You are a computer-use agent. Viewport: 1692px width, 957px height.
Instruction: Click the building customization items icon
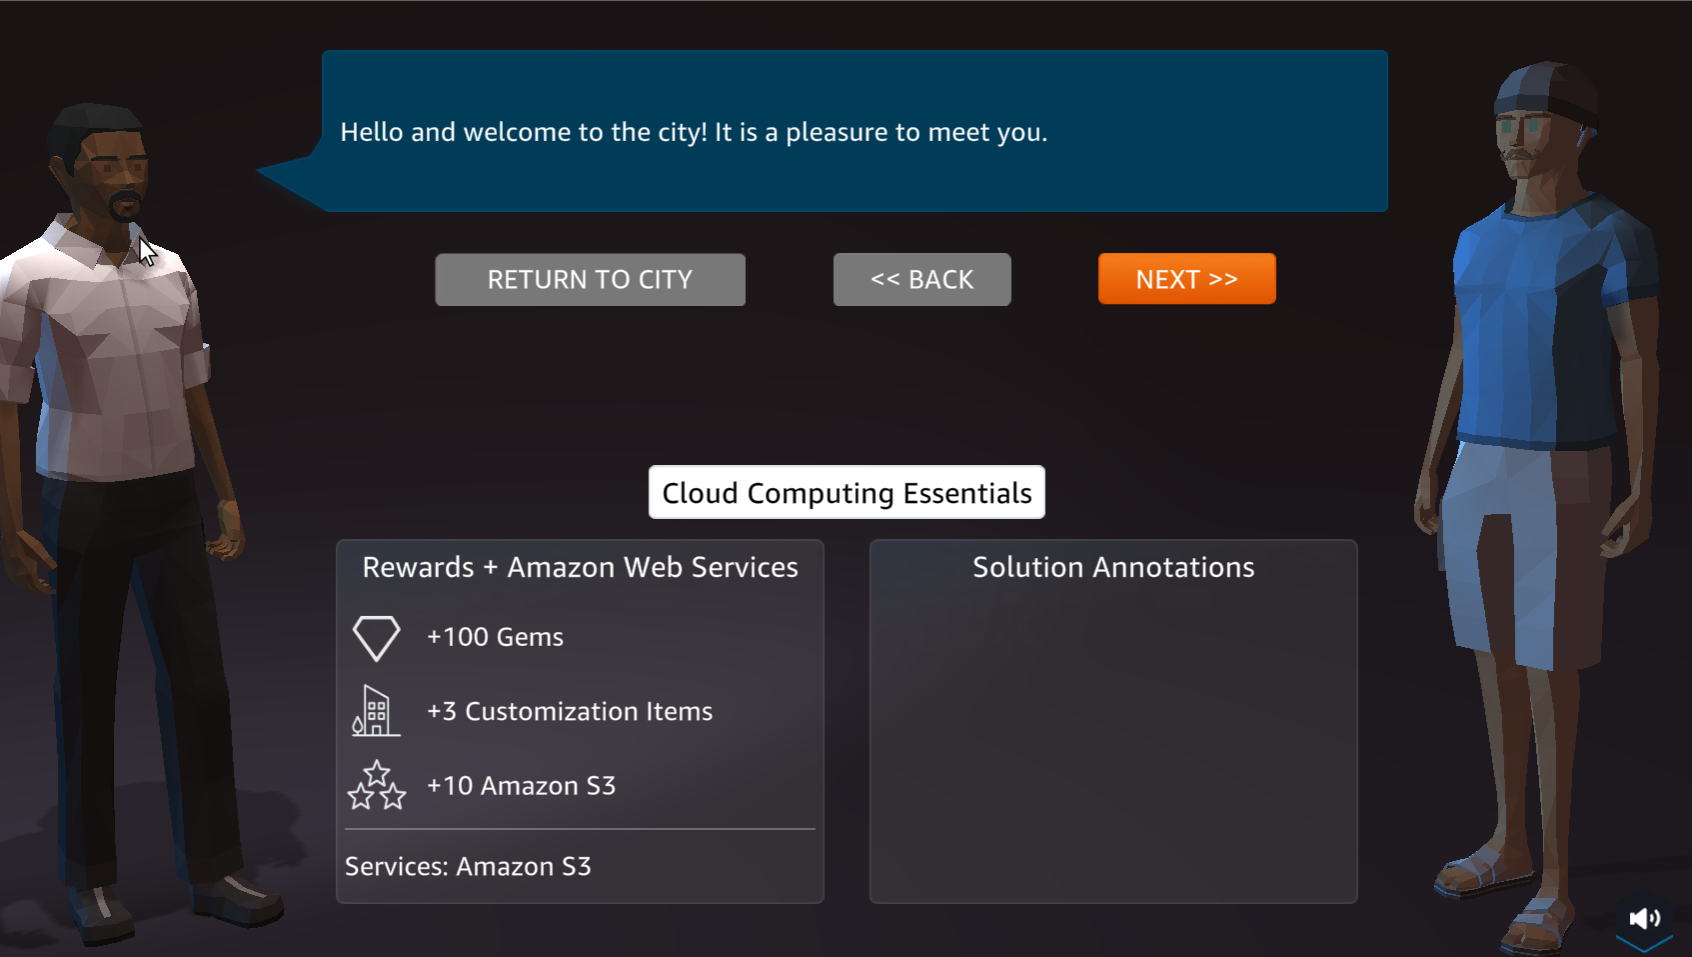(376, 711)
